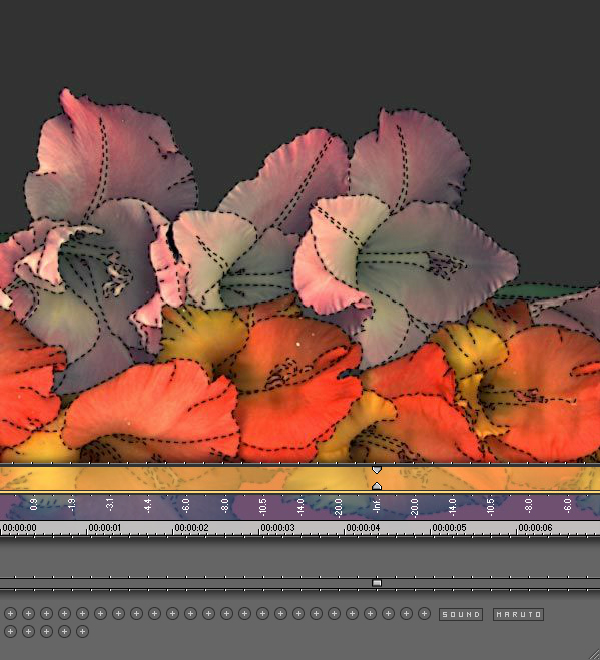Click the 00:00:03 timecode on the ruler
This screenshot has width=600, height=660.
pyautogui.click(x=277, y=527)
